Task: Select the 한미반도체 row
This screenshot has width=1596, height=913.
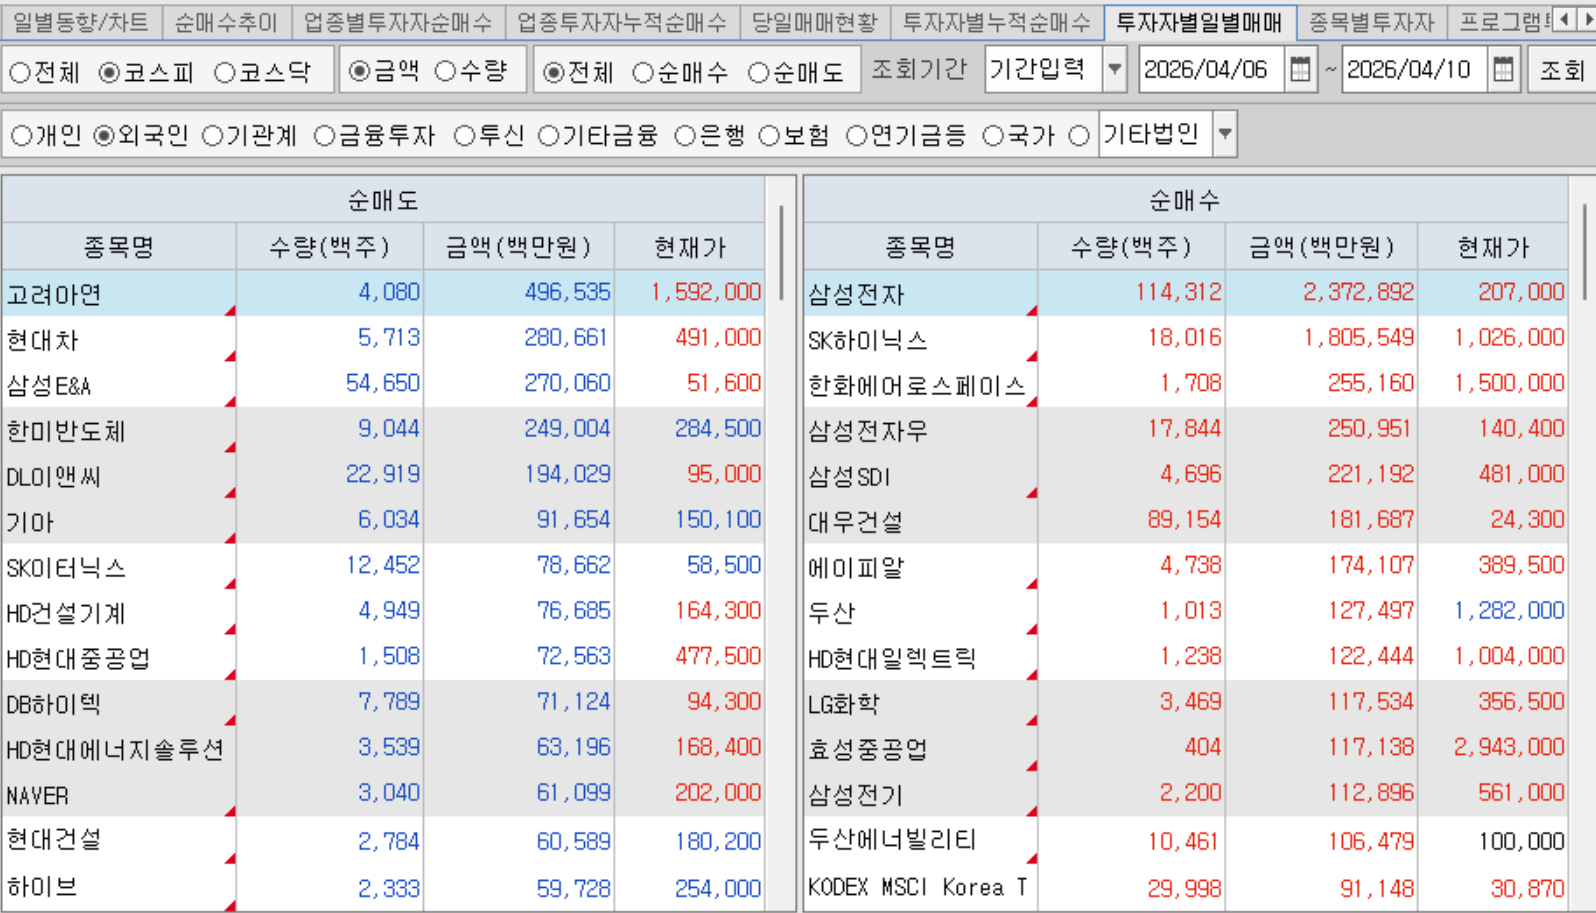Action: [383, 430]
